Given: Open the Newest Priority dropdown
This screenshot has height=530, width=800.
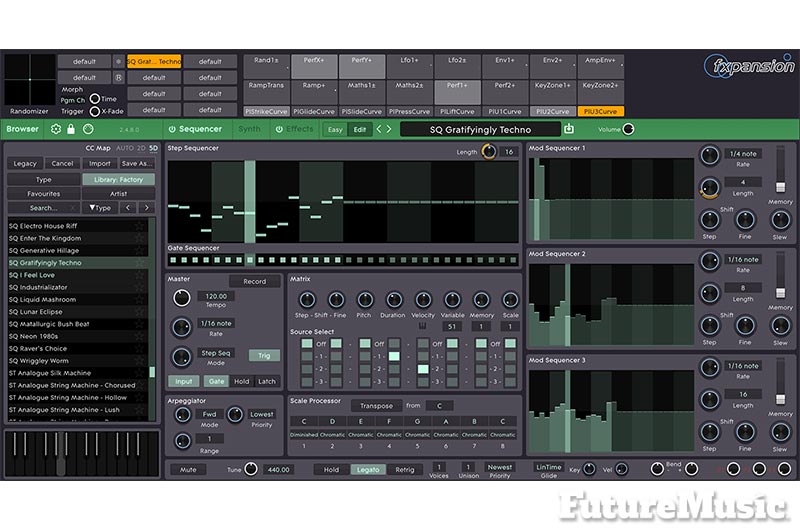Looking at the screenshot, I should (x=499, y=467).
